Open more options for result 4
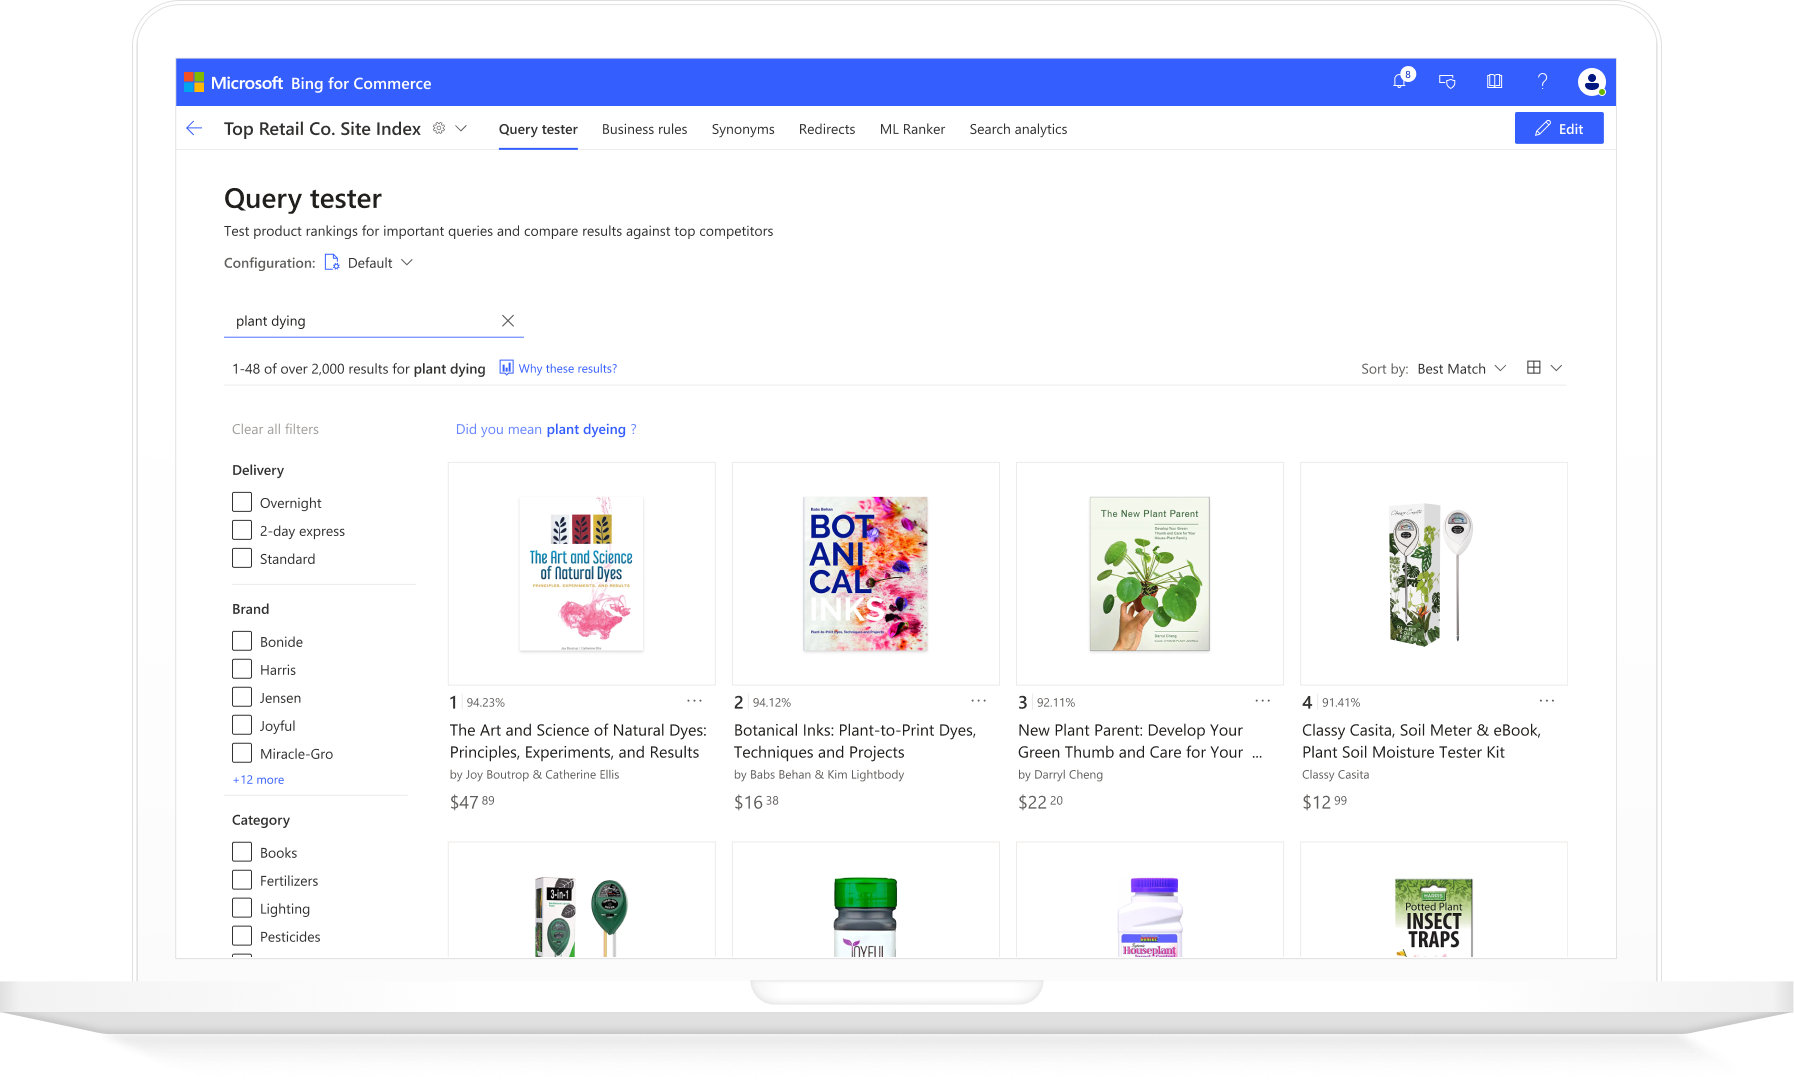Screen dimensions: 1794x1087 (1546, 701)
